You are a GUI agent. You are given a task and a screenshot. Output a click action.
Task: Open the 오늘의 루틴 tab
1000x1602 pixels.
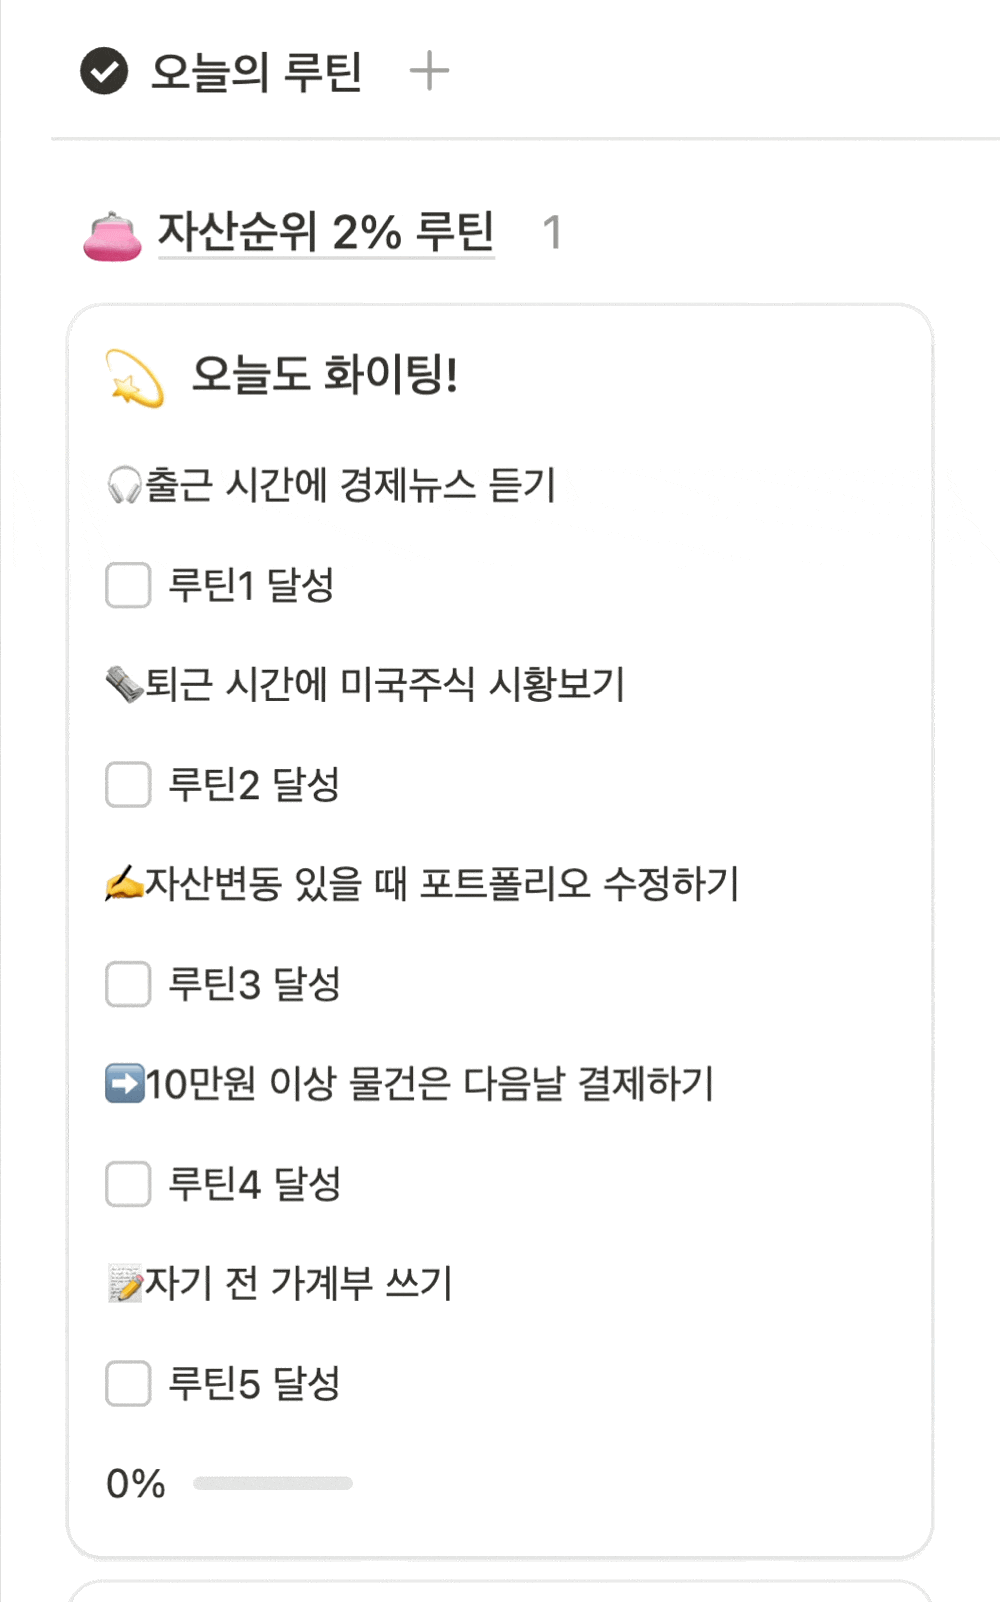coord(256,72)
